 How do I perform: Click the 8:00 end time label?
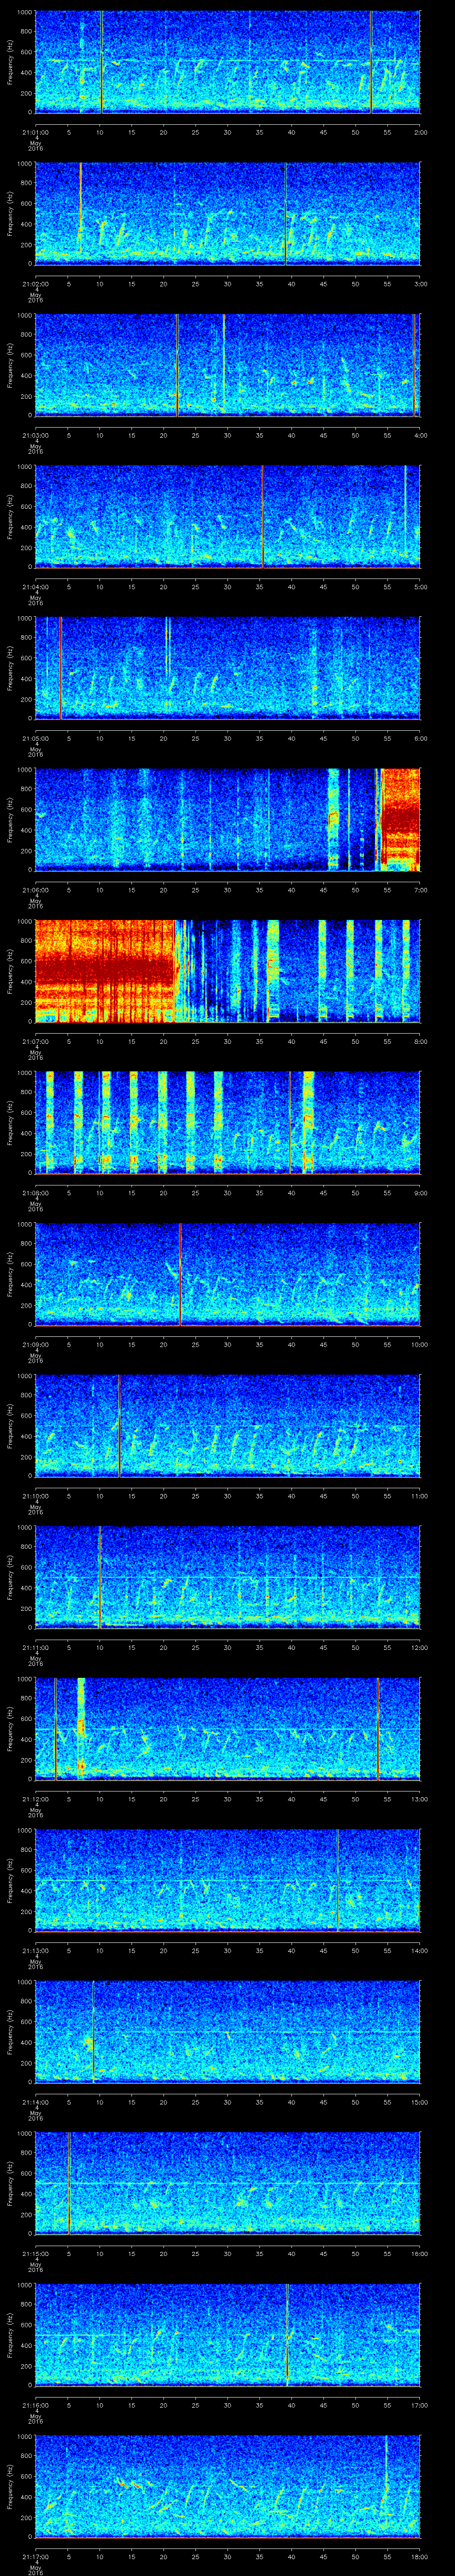coord(420,1041)
